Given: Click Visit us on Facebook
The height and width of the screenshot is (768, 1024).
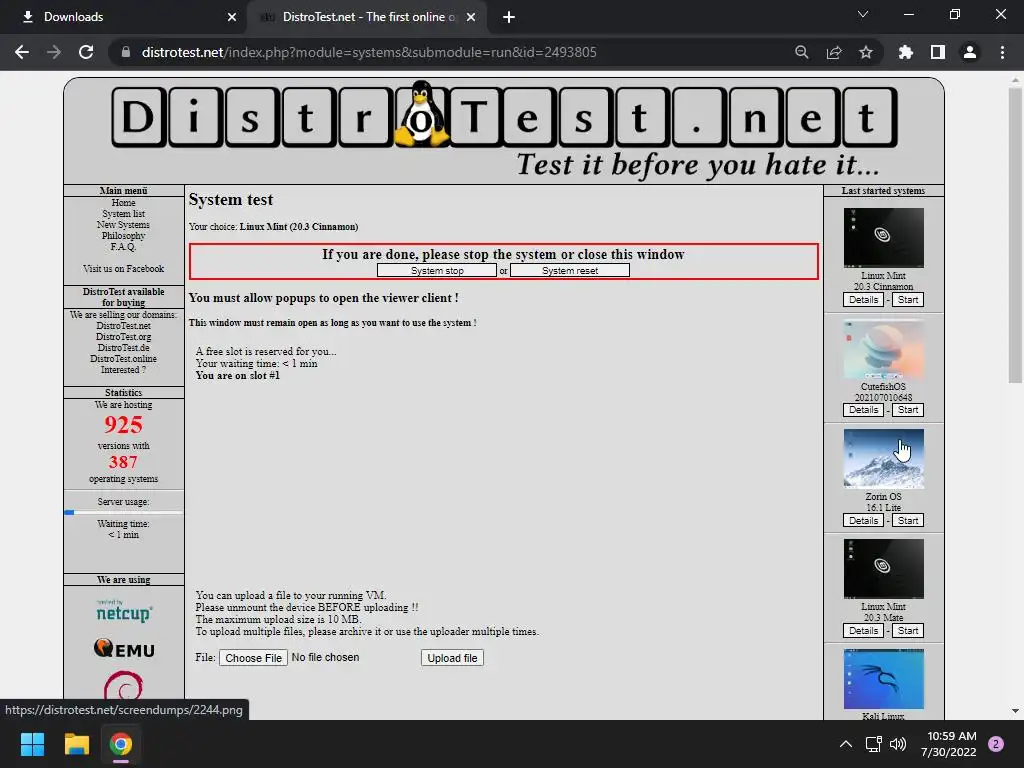Looking at the screenshot, I should click(x=123, y=268).
